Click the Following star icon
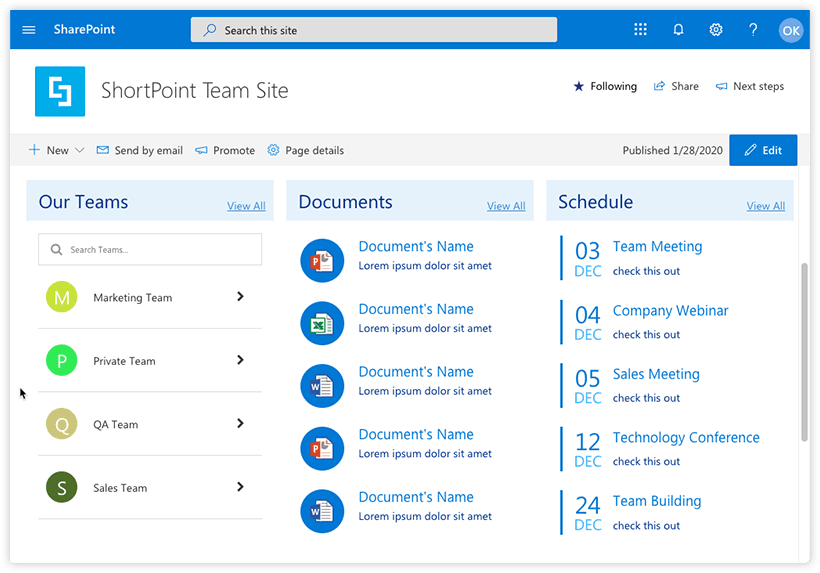820x573 pixels. [x=578, y=86]
